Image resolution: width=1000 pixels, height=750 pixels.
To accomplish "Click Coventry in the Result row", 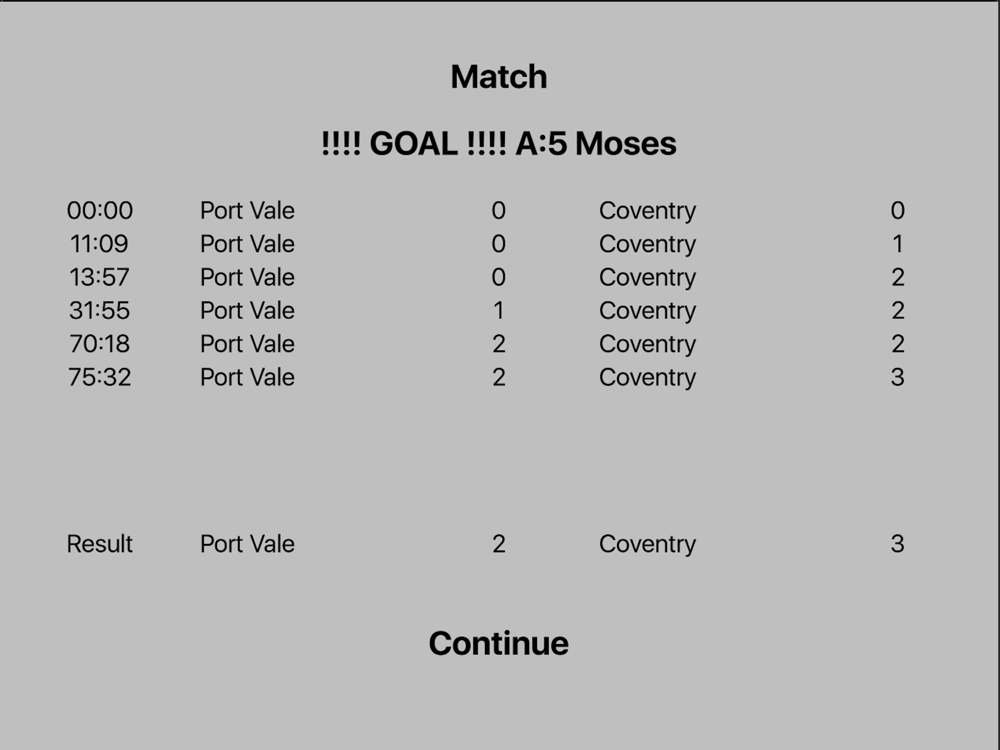I will click(647, 544).
